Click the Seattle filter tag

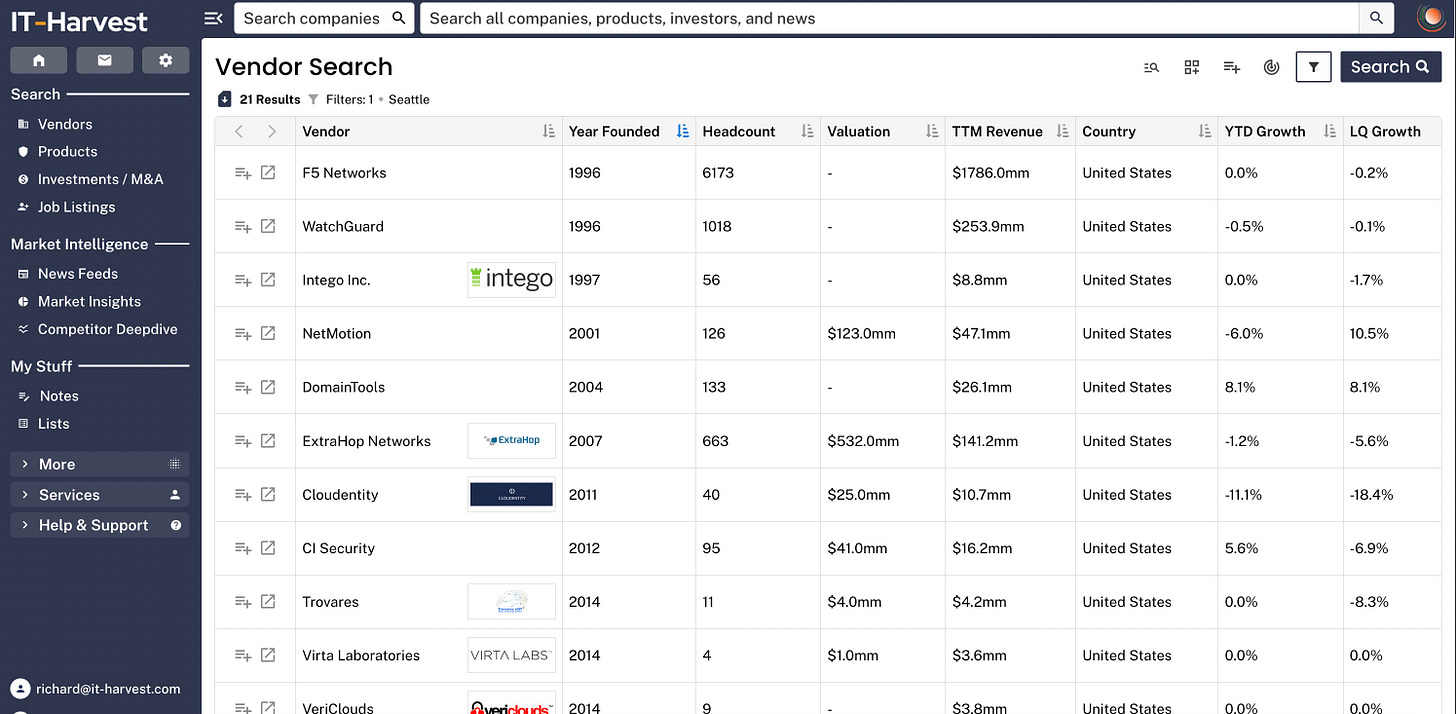coord(409,99)
